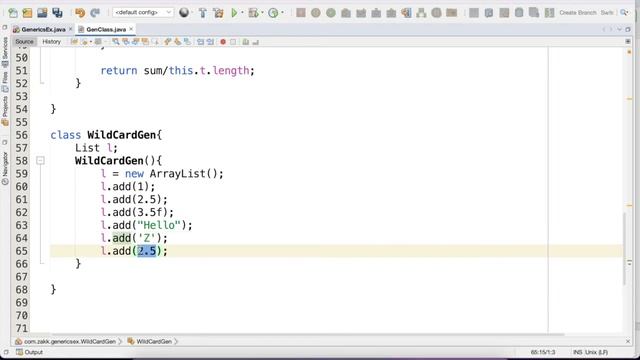Image resolution: width=640 pixels, height=360 pixels.
Task: Click the Last Edit editor icon
Action: 74,42
